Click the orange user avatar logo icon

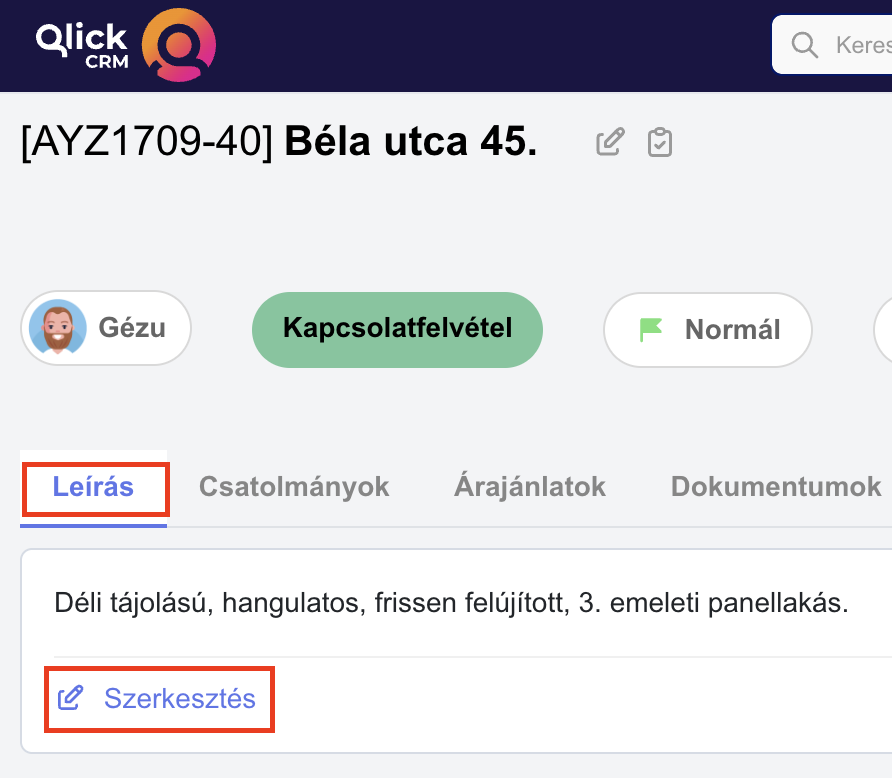point(179,45)
